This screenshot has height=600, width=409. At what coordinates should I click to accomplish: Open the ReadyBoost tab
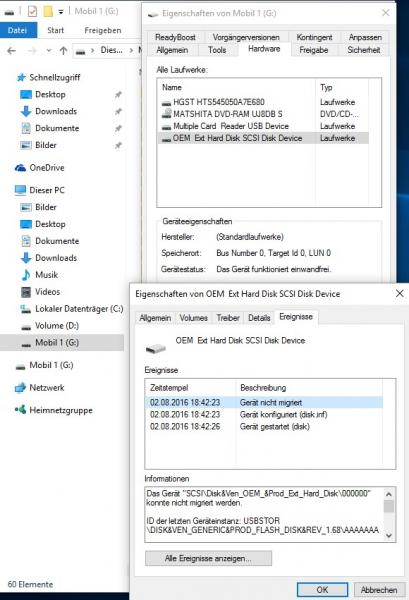pyautogui.click(x=175, y=37)
